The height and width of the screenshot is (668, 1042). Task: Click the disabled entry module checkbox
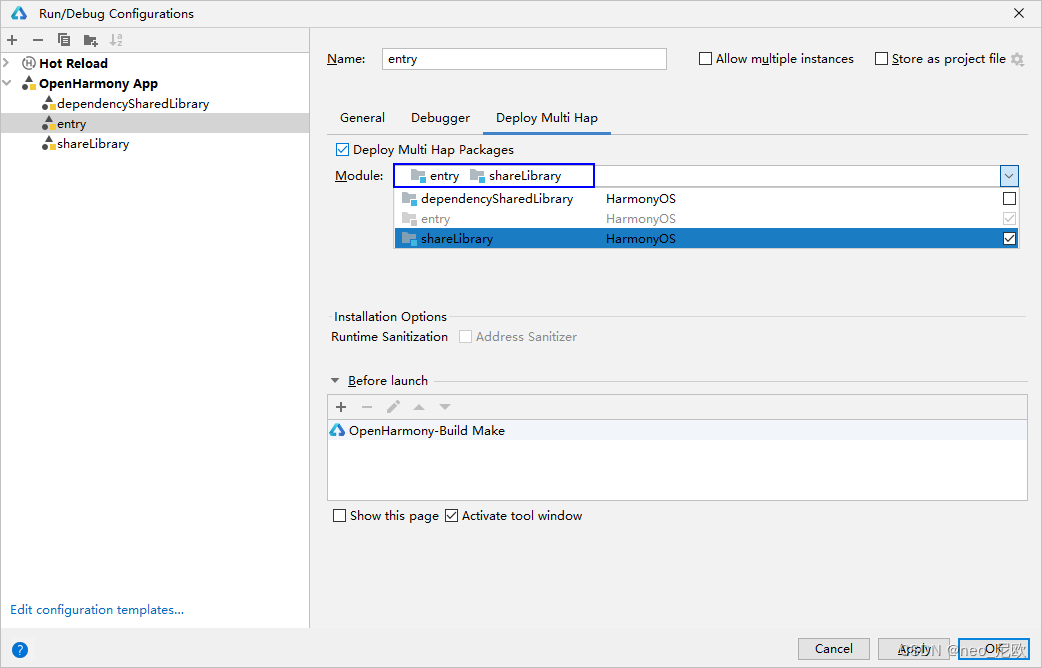pos(1009,218)
